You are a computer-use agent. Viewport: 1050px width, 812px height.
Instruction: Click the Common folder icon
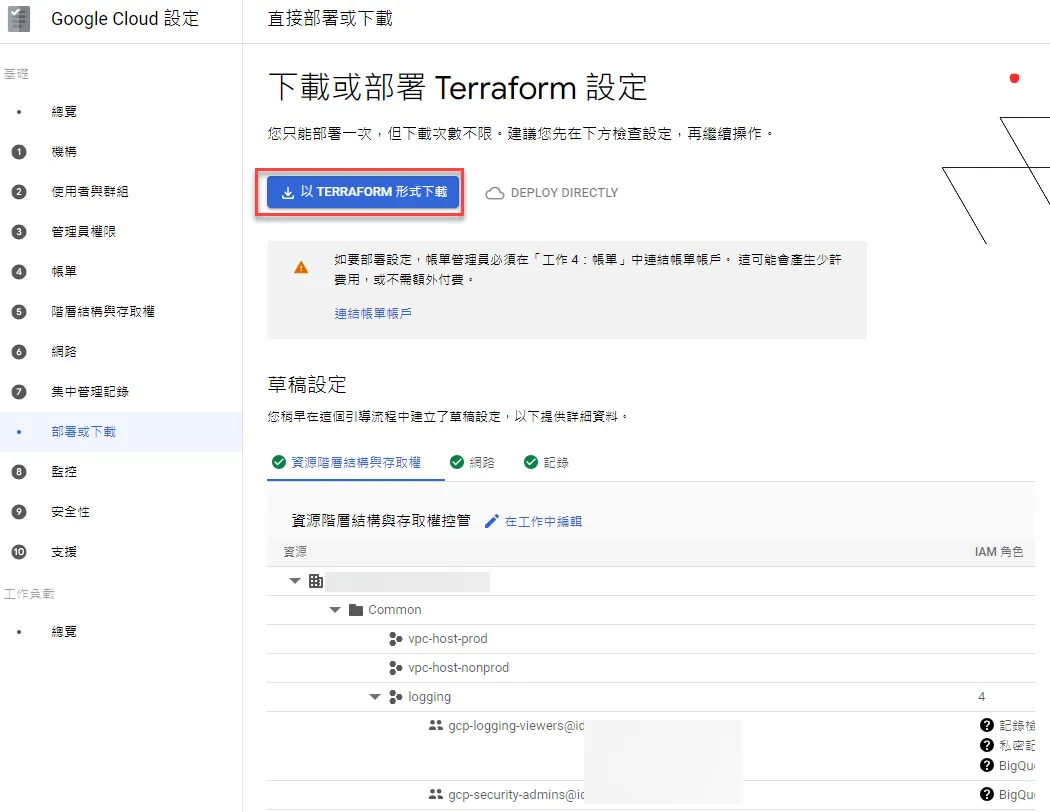click(356, 610)
